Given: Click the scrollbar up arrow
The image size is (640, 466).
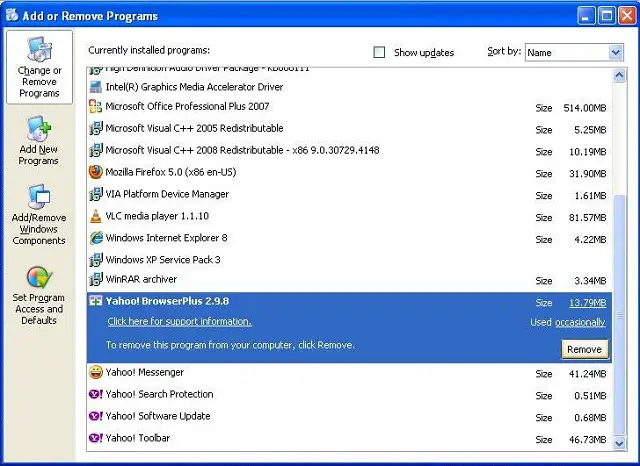Looking at the screenshot, I should [x=619, y=75].
